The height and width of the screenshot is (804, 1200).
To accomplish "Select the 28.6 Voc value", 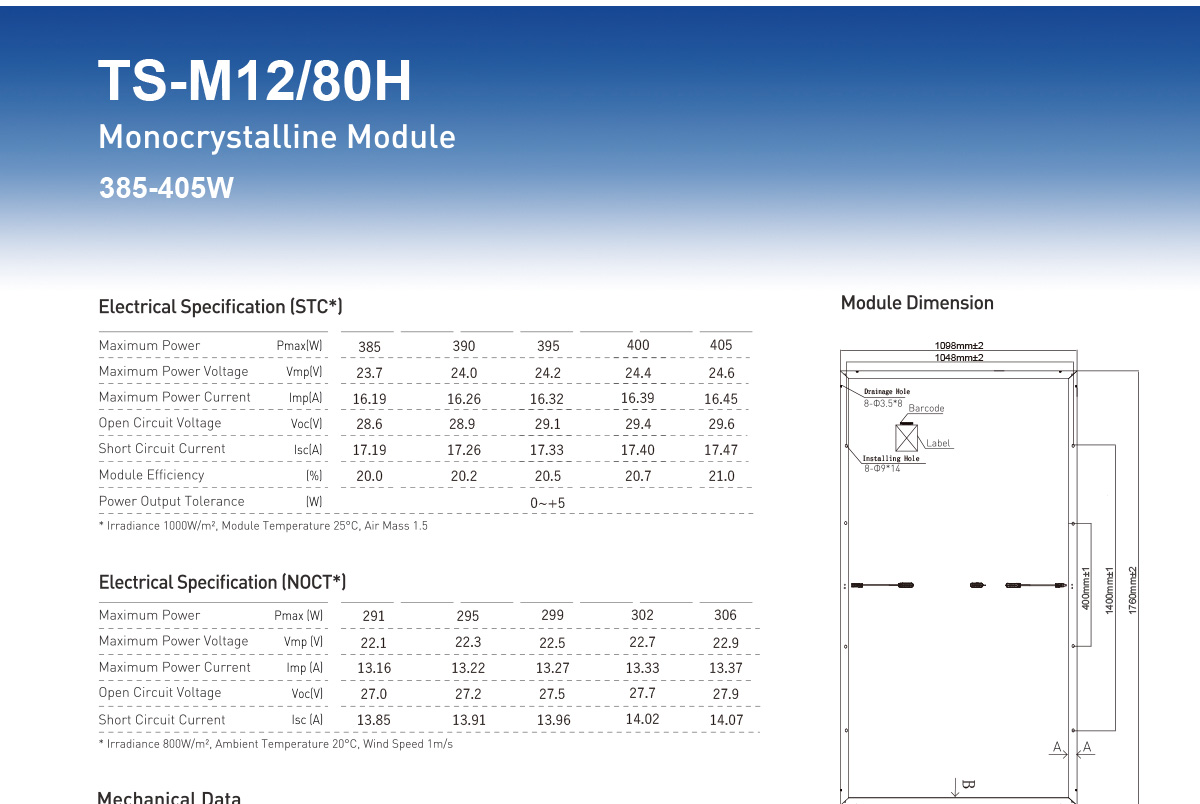I will (369, 424).
